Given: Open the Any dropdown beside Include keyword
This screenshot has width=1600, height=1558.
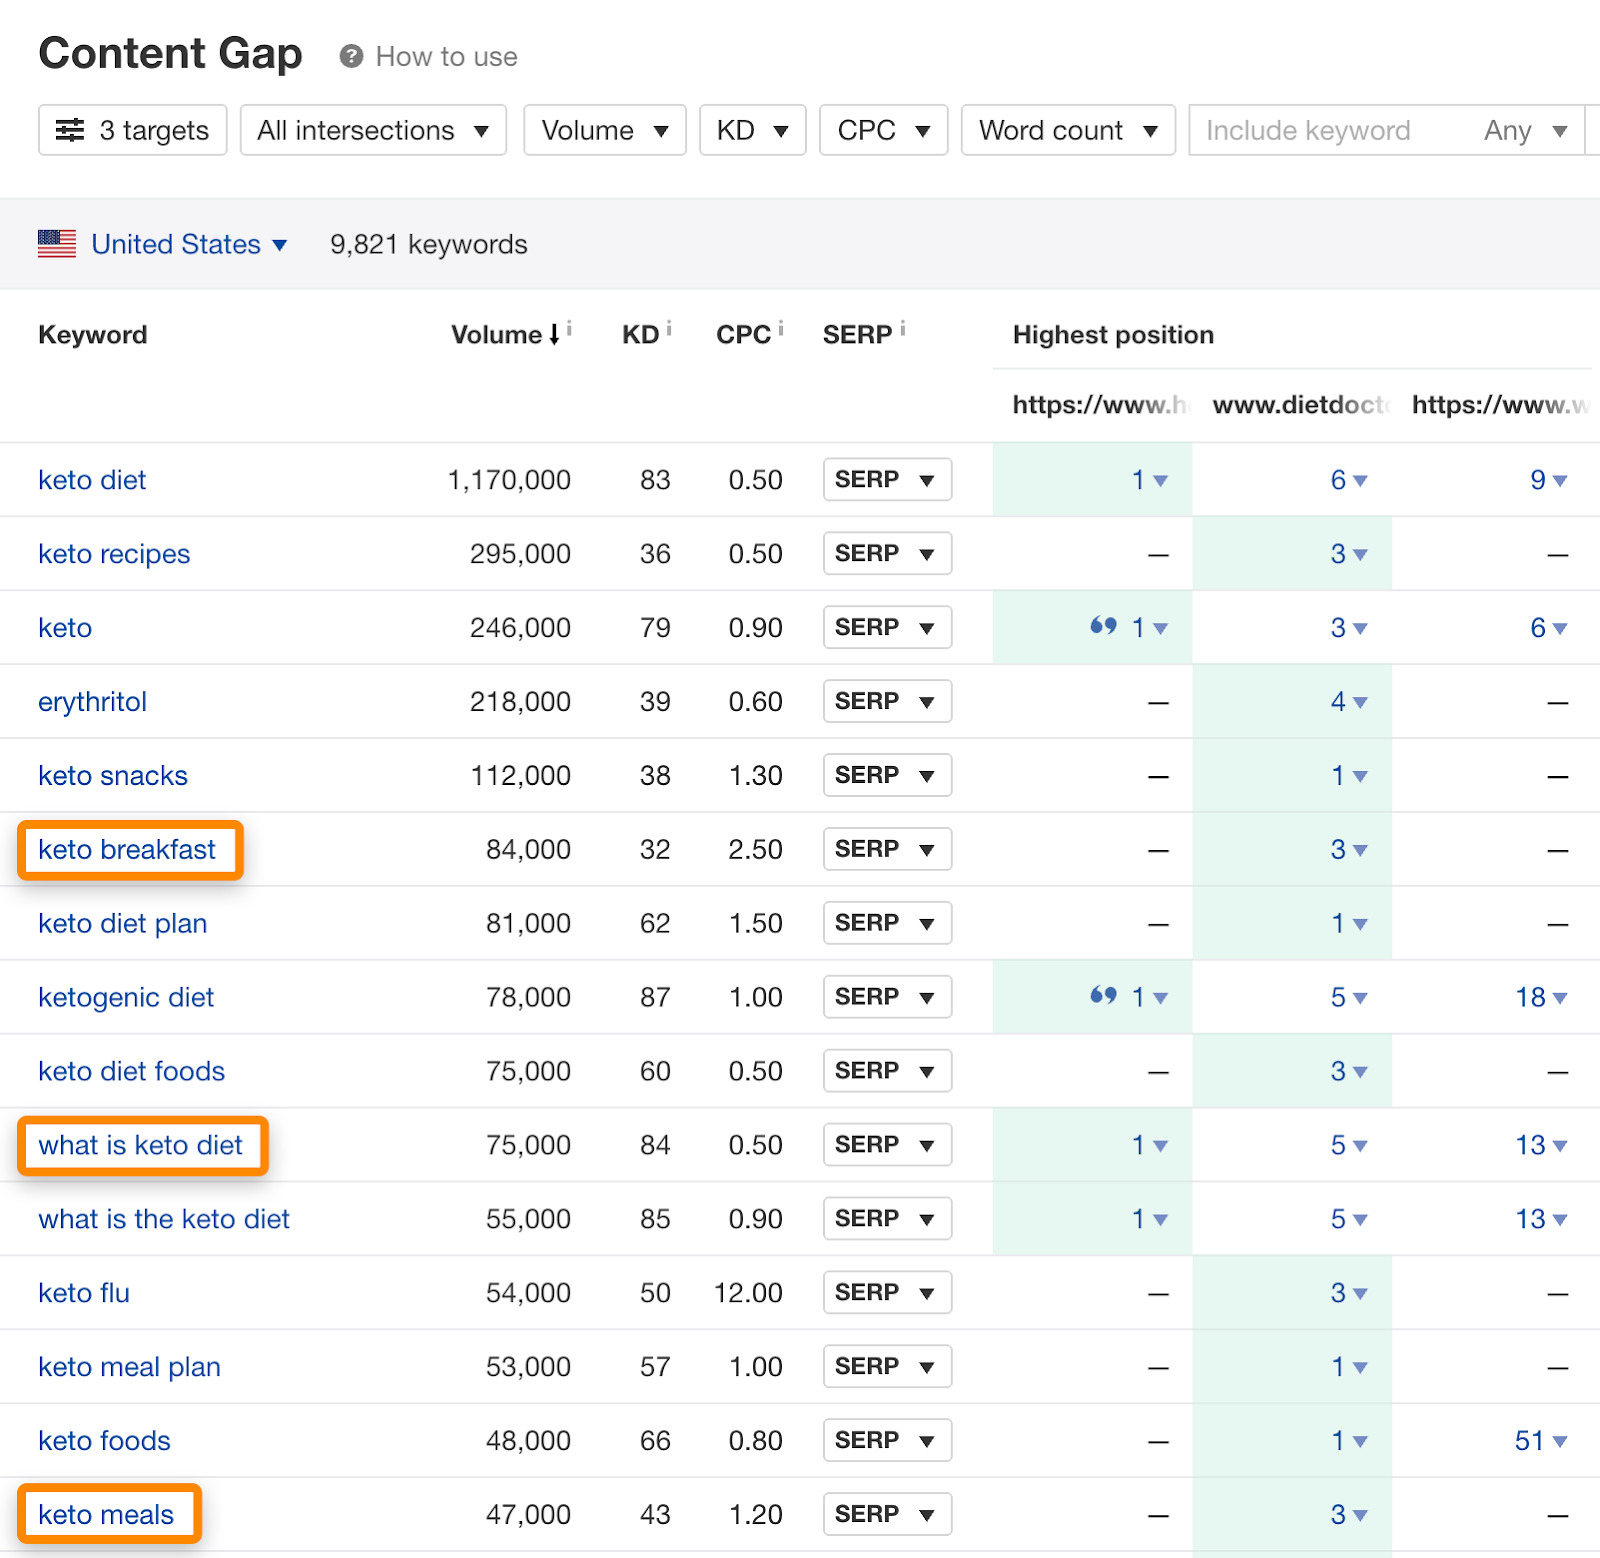Looking at the screenshot, I should pyautogui.click(x=1522, y=130).
